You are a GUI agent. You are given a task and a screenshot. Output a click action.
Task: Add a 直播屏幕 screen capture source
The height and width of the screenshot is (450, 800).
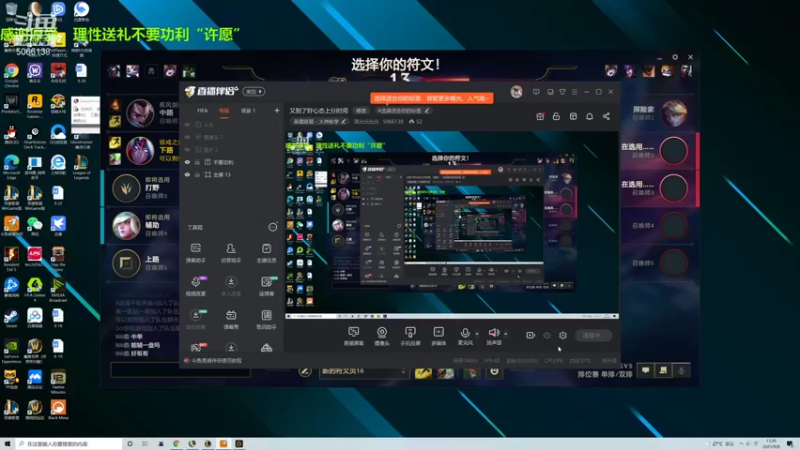point(353,336)
